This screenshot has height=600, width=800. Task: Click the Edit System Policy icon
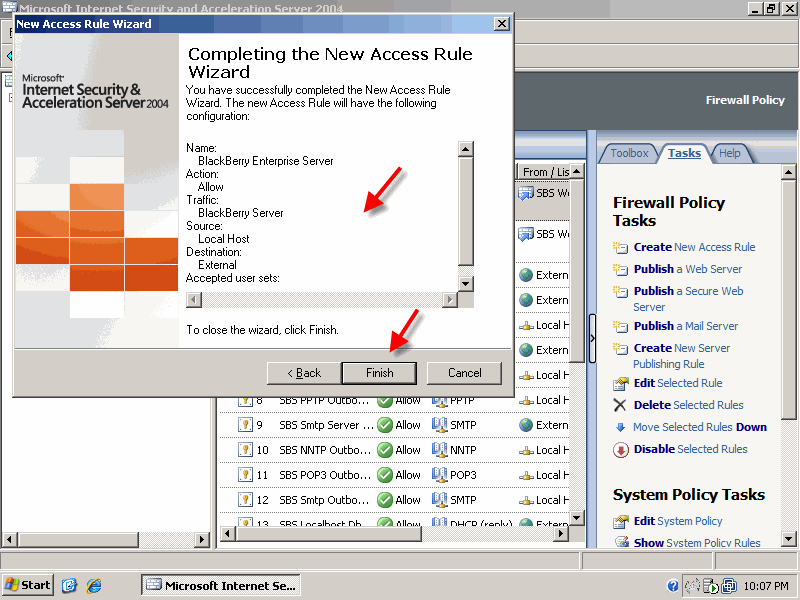pyautogui.click(x=620, y=521)
